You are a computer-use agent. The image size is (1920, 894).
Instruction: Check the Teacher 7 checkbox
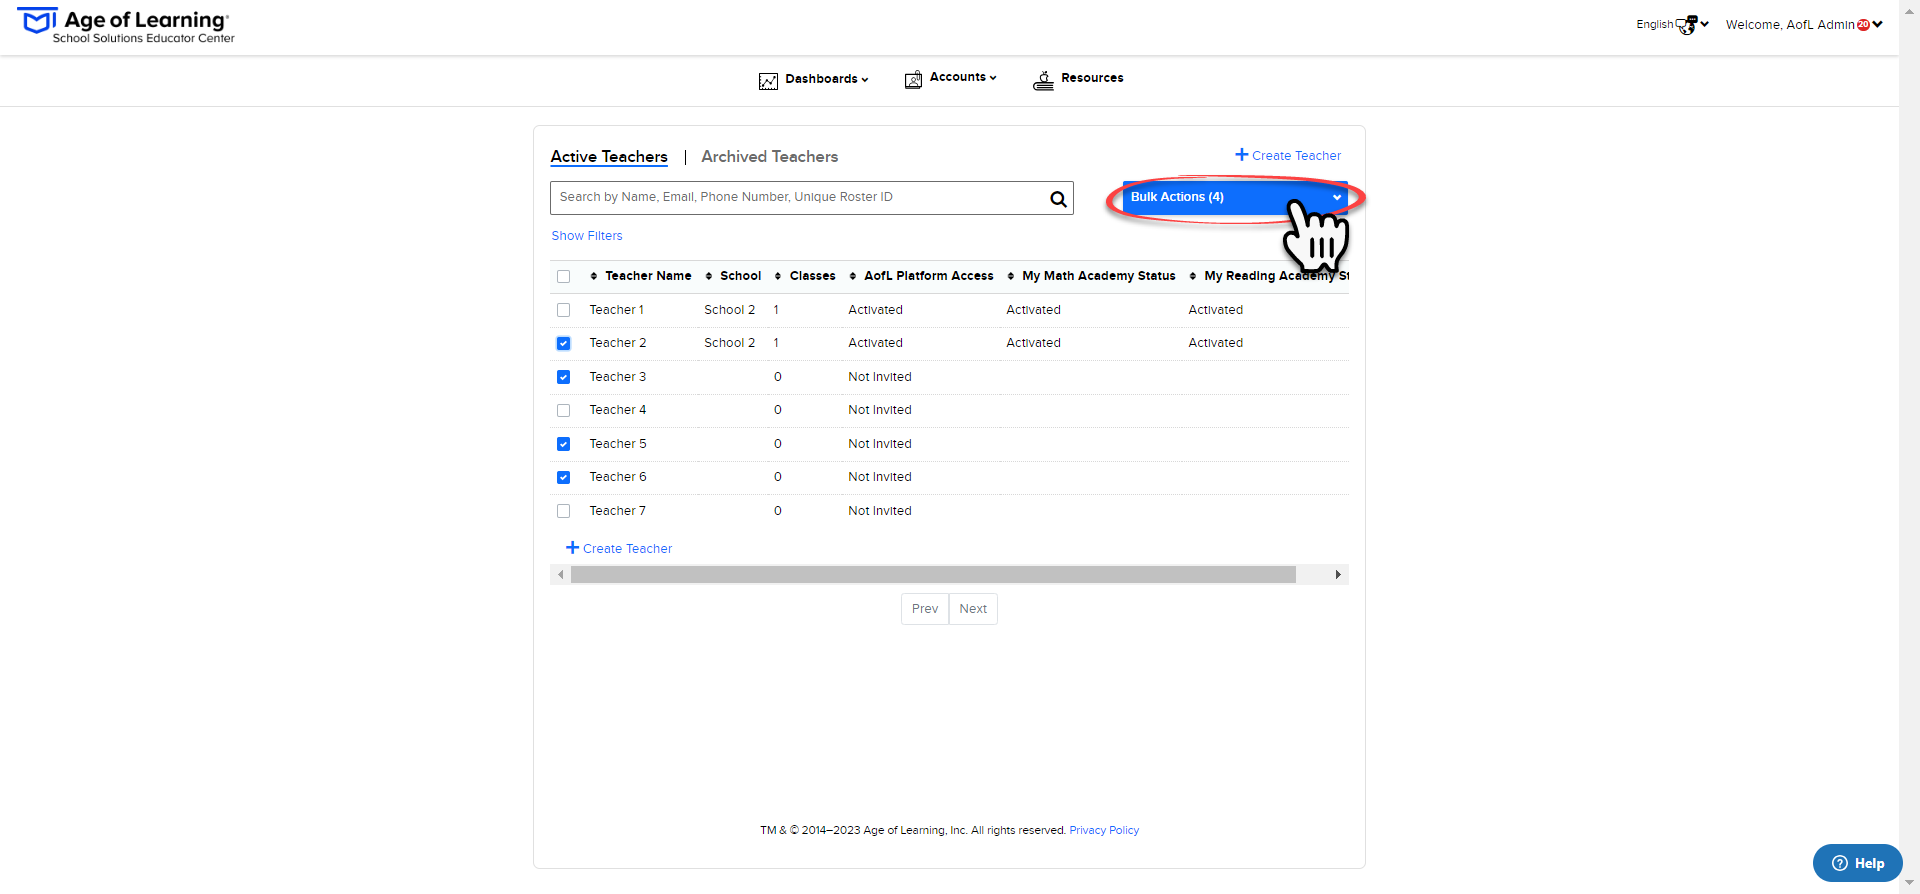click(564, 511)
